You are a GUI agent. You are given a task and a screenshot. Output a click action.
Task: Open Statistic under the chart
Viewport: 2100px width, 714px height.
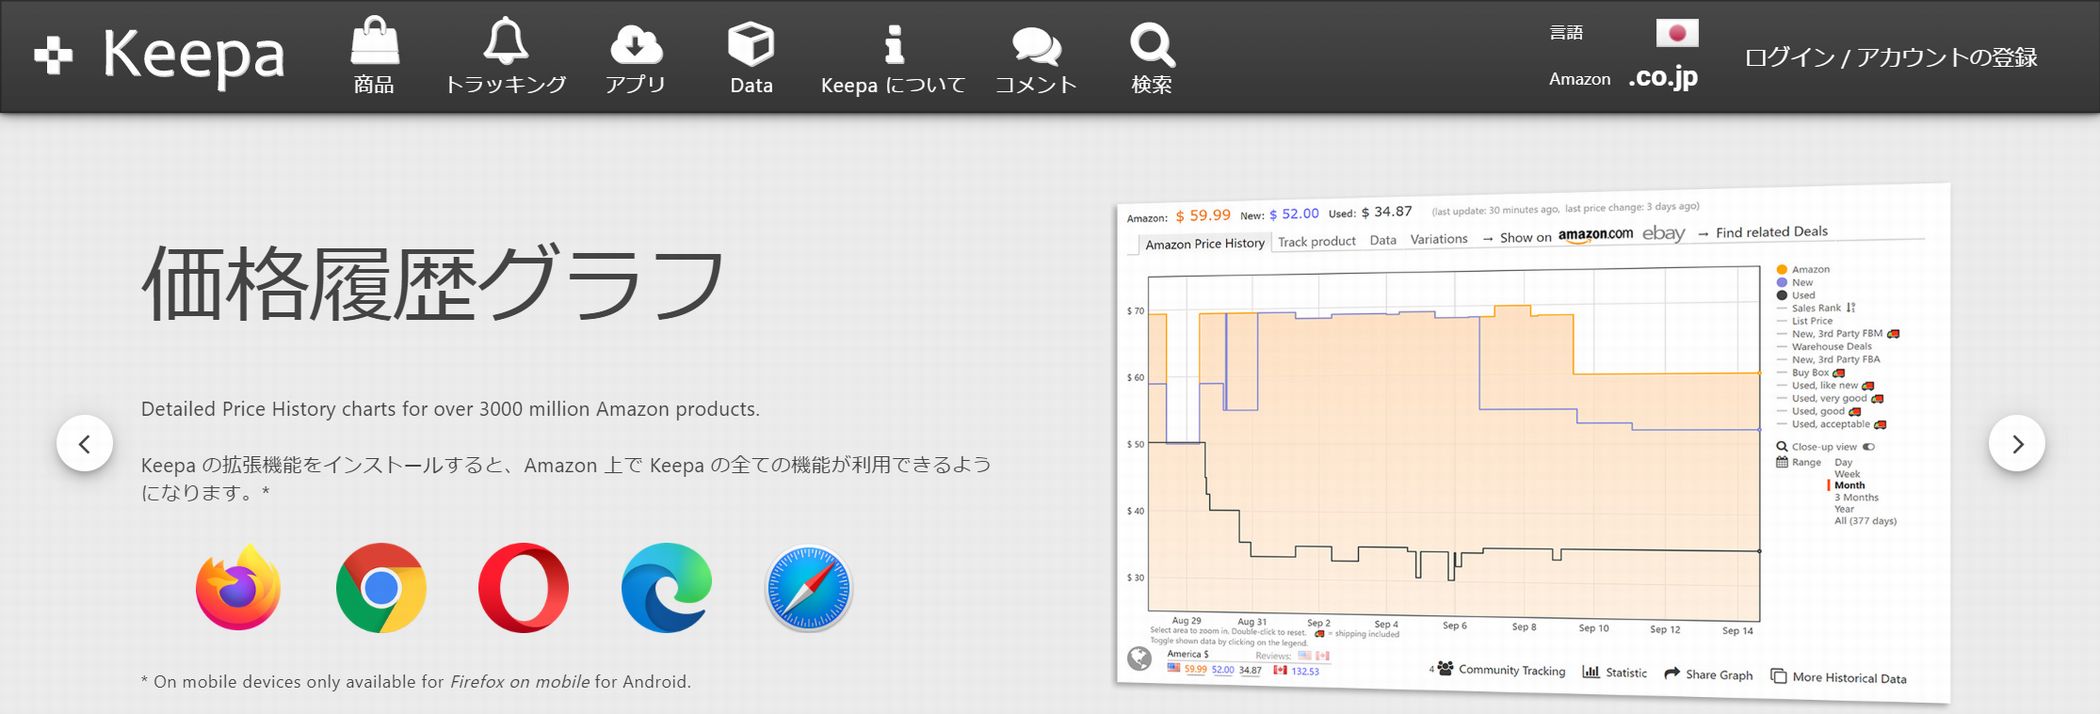[x=1615, y=672]
